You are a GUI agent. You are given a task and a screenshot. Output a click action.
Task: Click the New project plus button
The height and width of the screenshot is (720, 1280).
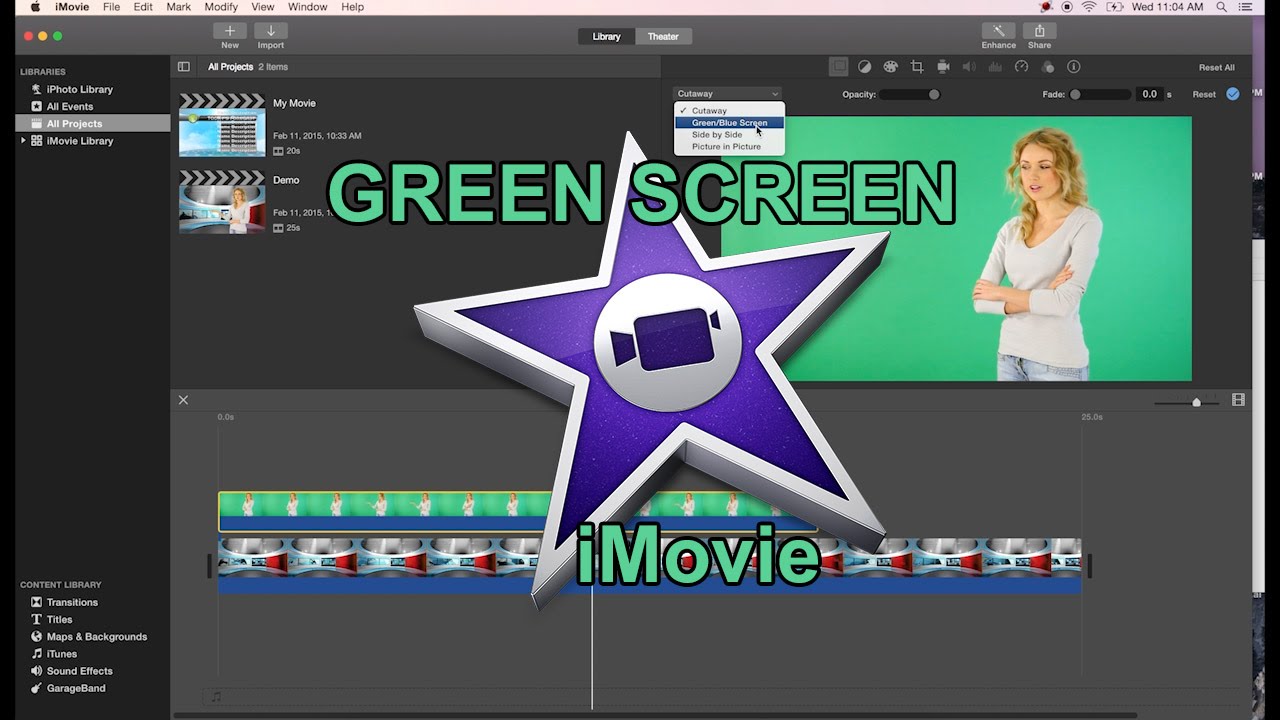click(230, 31)
